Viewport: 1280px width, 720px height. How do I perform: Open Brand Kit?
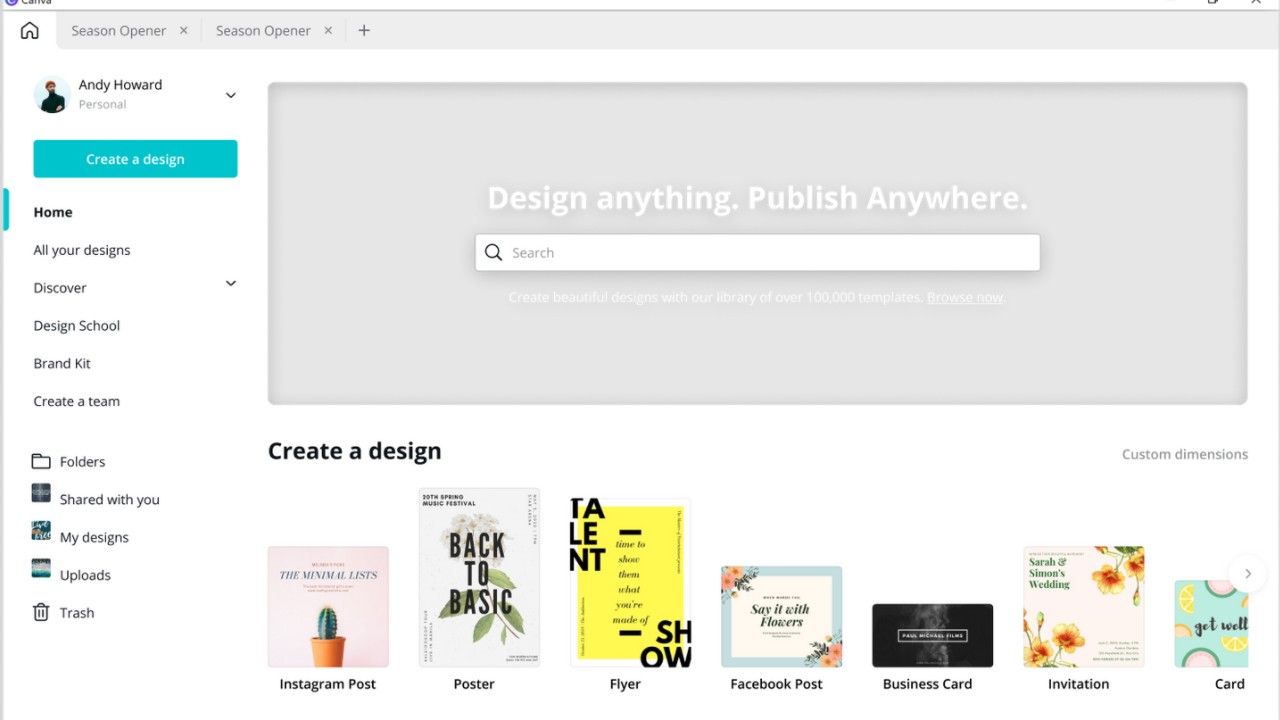click(x=62, y=364)
